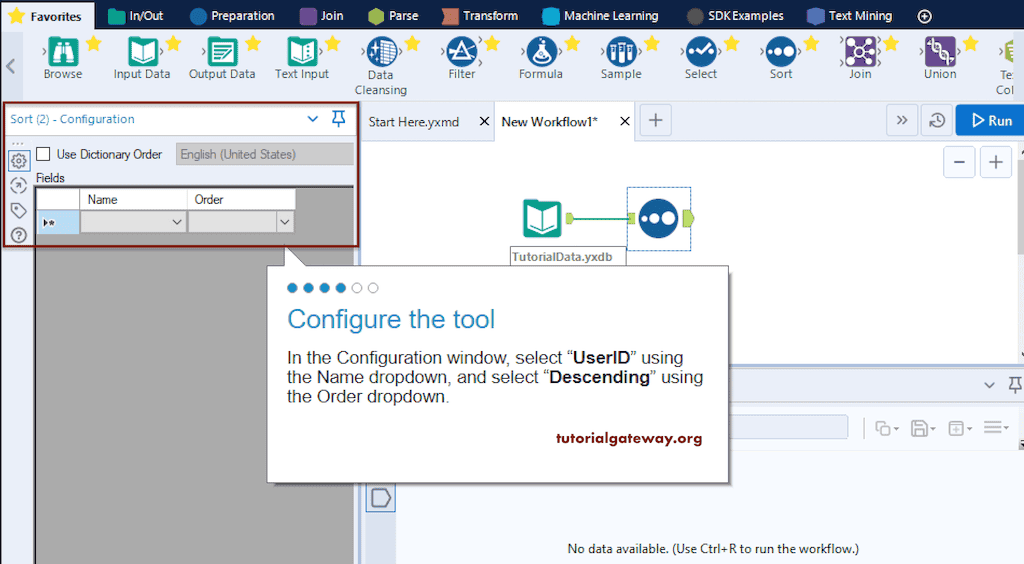Open the annotation tag icon in side panel
The width and height of the screenshot is (1024, 564).
coord(18,210)
